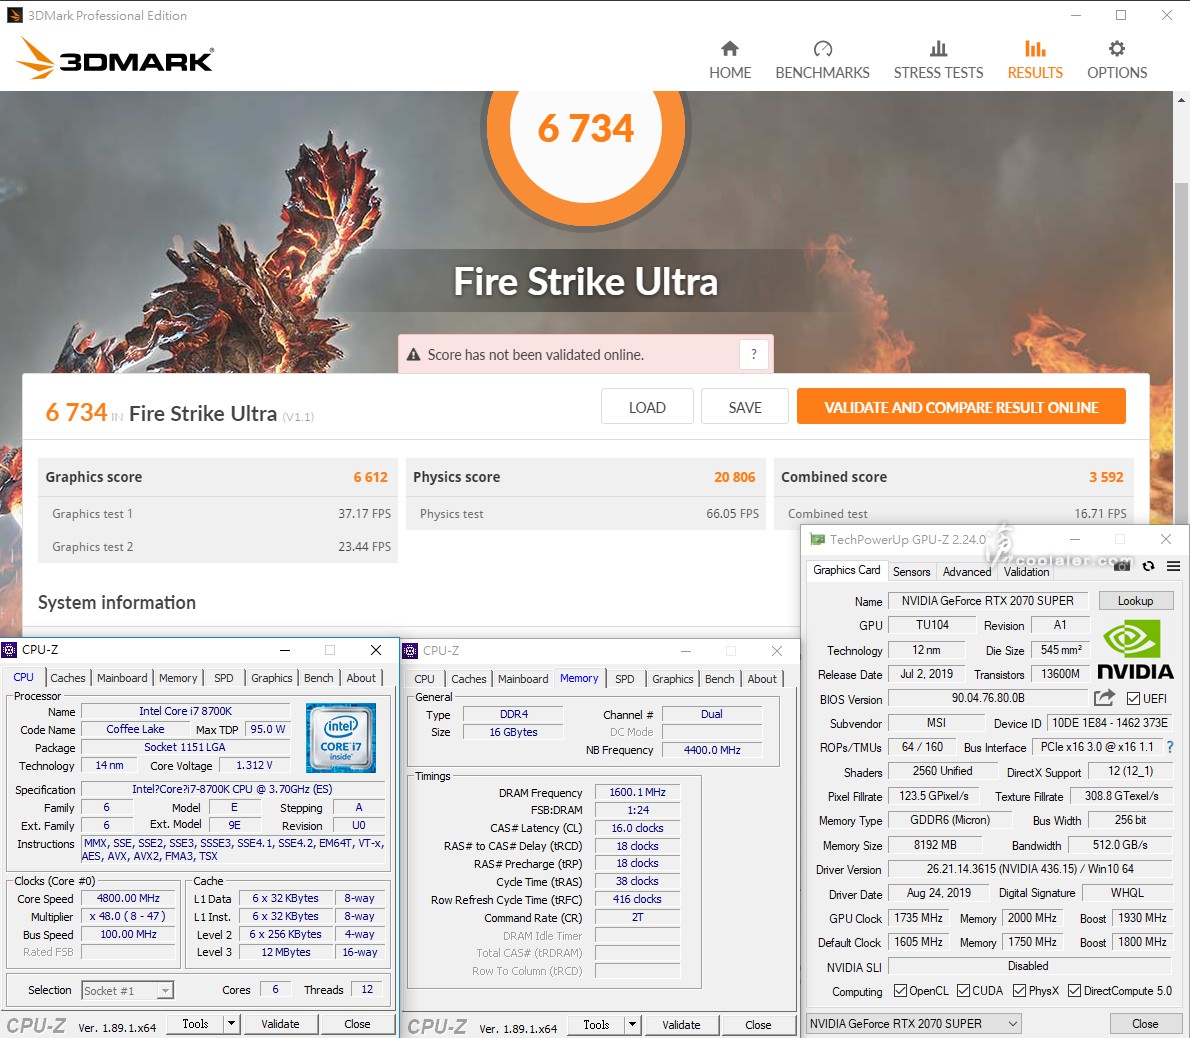Open the GPU selector dropdown in GPU-Z

(914, 1024)
